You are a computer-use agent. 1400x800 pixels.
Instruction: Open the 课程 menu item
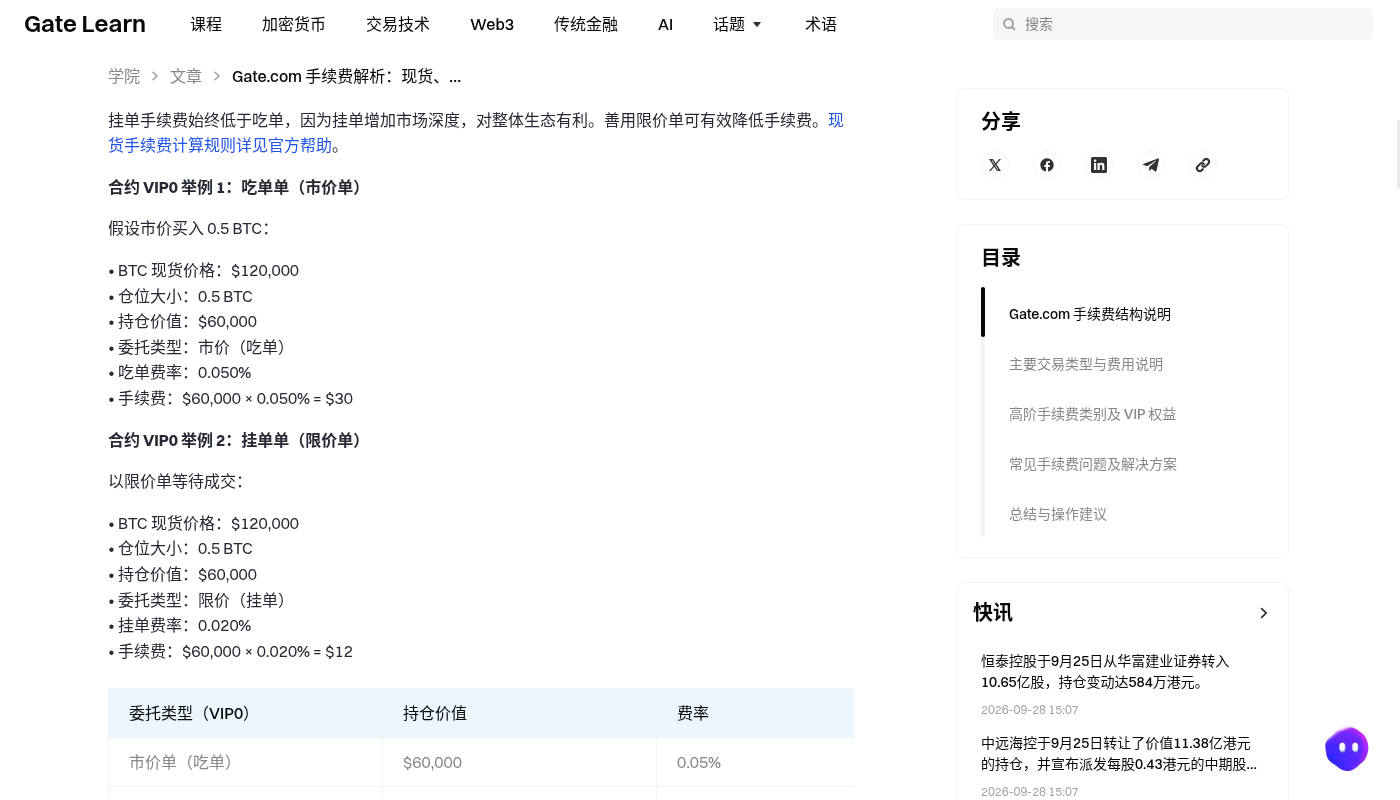tap(206, 24)
